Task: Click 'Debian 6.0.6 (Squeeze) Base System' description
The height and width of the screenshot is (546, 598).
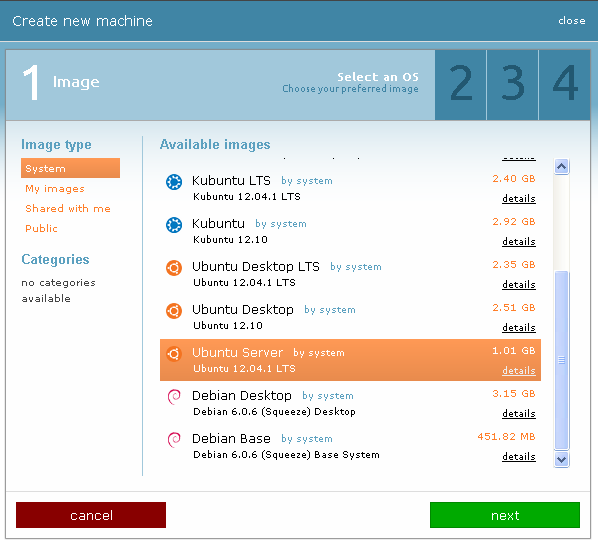Action: click(x=286, y=455)
